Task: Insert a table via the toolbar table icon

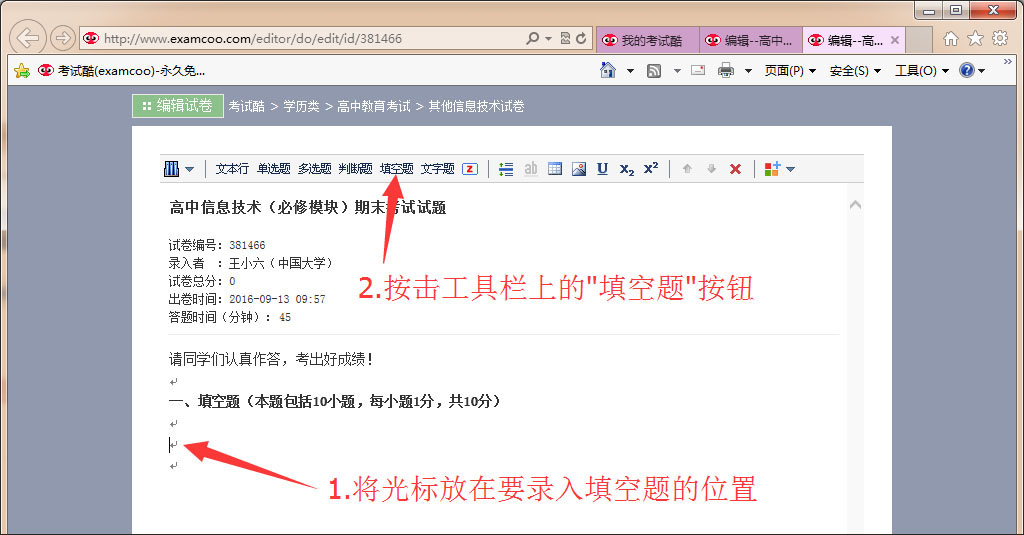Action: click(555, 169)
